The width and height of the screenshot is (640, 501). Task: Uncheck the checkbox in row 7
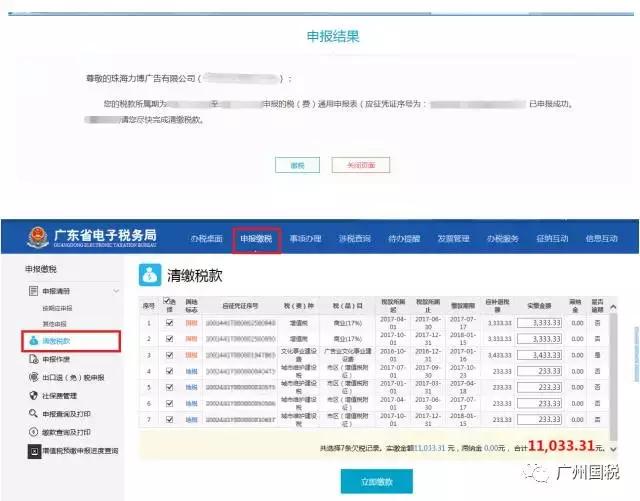coord(169,419)
